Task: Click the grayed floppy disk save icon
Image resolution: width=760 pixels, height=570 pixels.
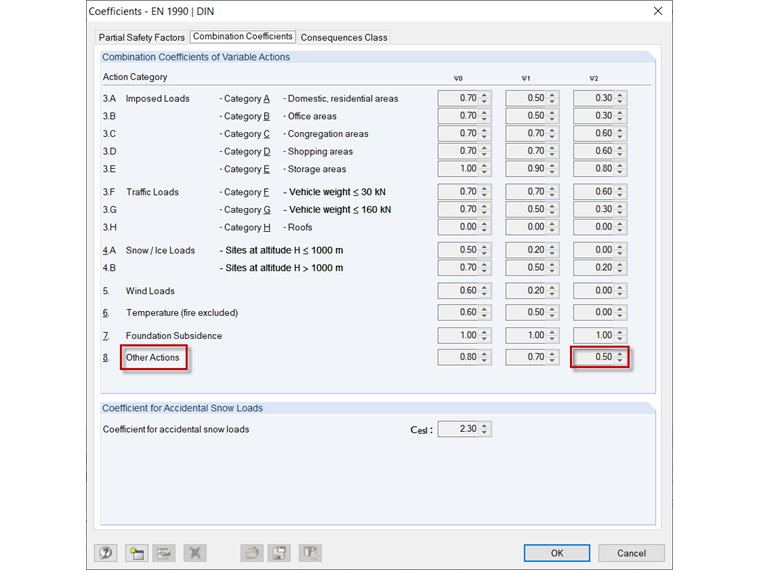Action: point(279,553)
